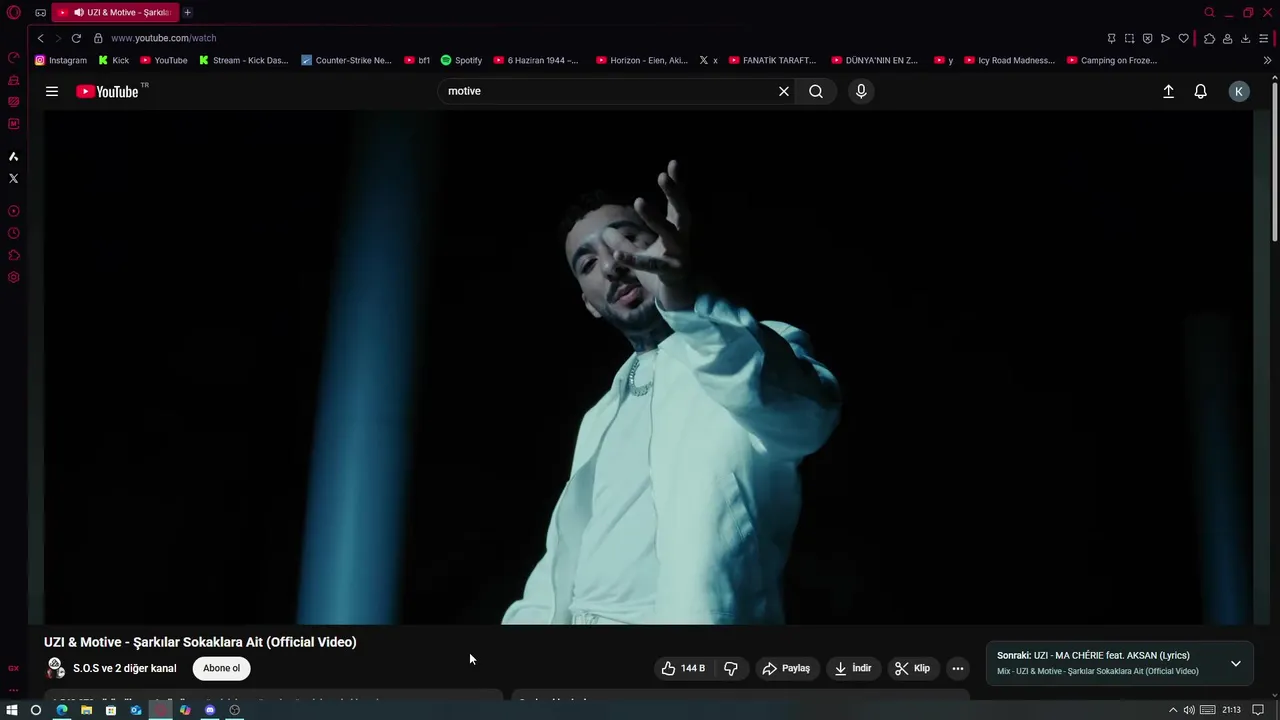
Task: Open Counter-Strike bookmark
Action: pyautogui.click(x=346, y=60)
